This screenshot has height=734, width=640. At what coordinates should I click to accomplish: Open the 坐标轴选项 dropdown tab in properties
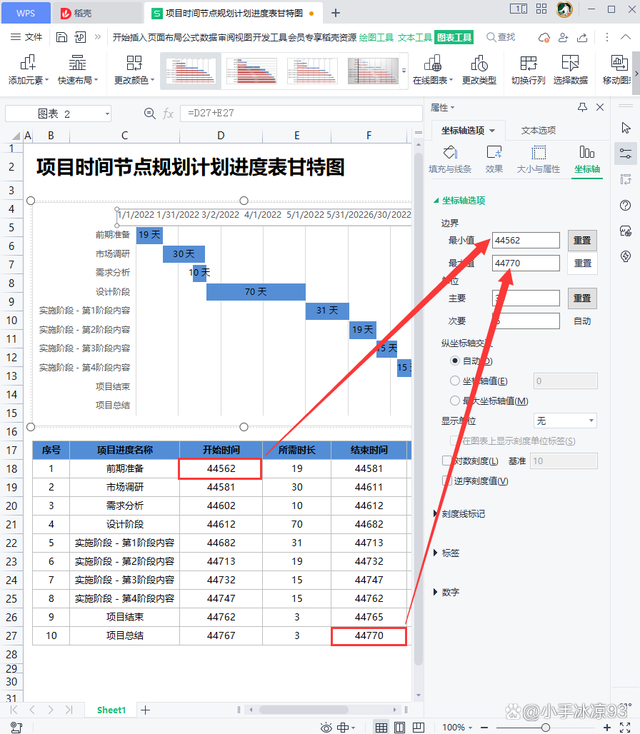tap(468, 130)
